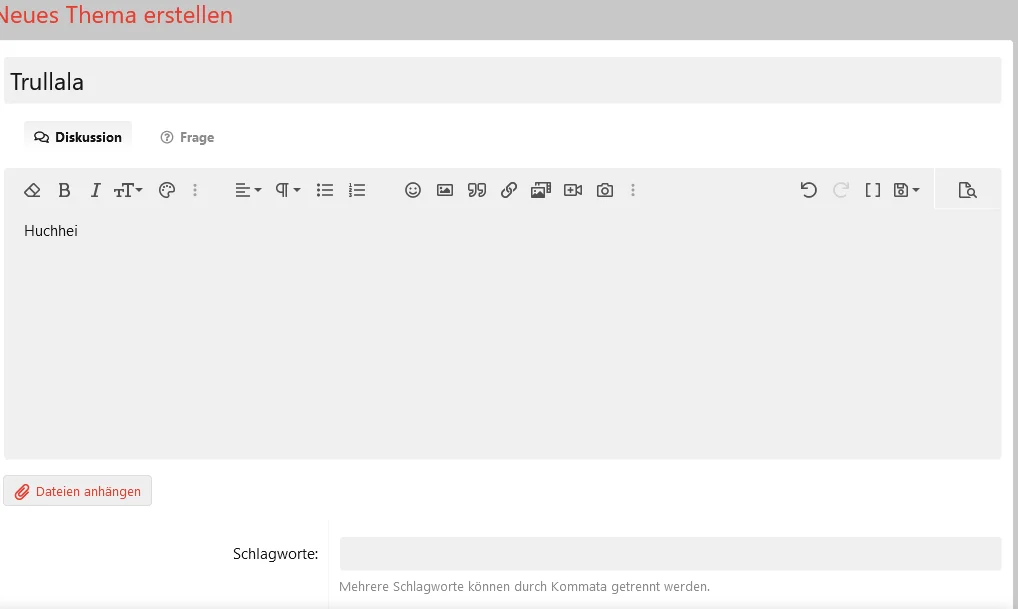Image resolution: width=1018 pixels, height=609 pixels.
Task: Open the save draft dropdown
Action: pyautogui.click(x=906, y=190)
